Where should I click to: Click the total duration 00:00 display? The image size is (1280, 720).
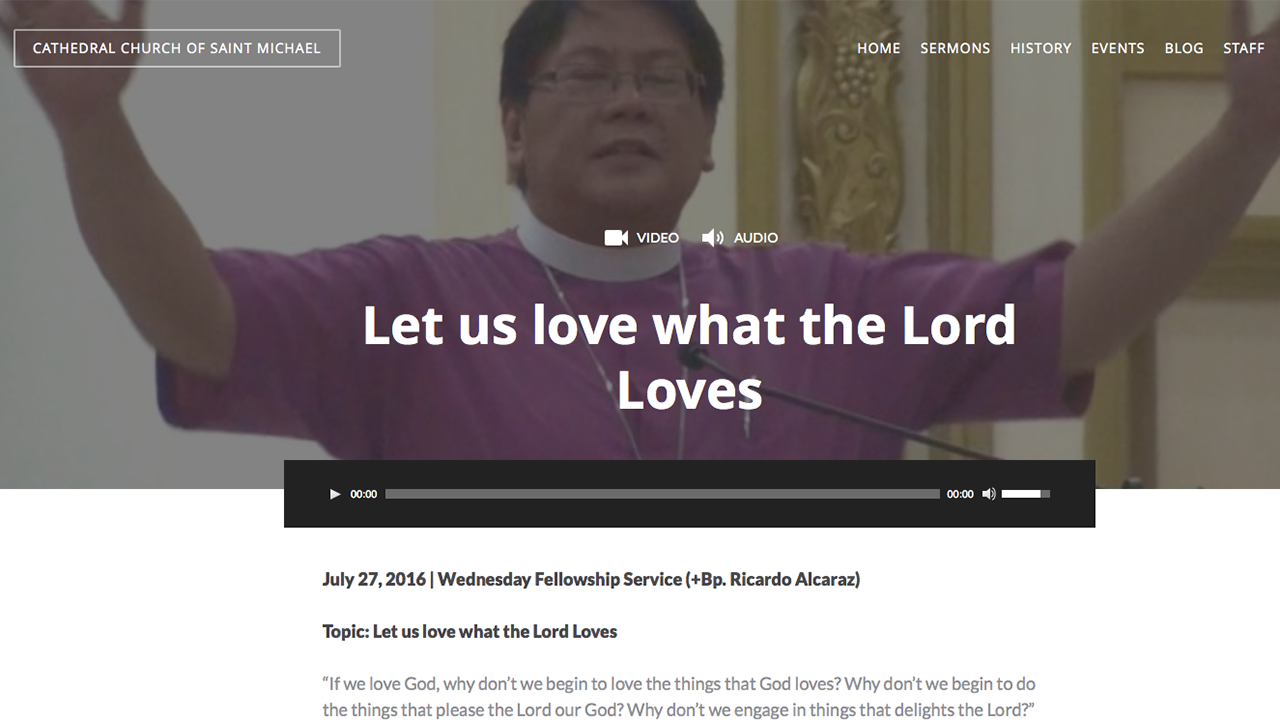pos(960,494)
